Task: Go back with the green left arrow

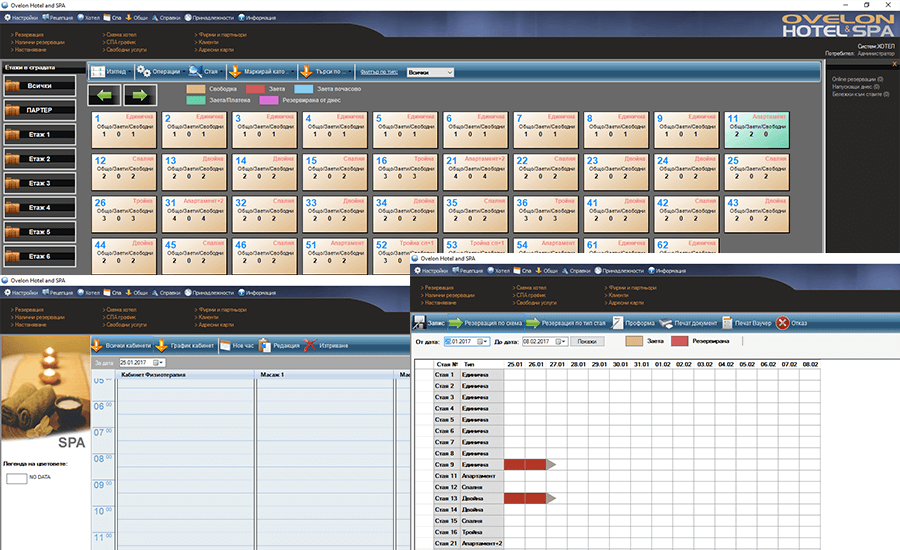Action: (x=104, y=95)
